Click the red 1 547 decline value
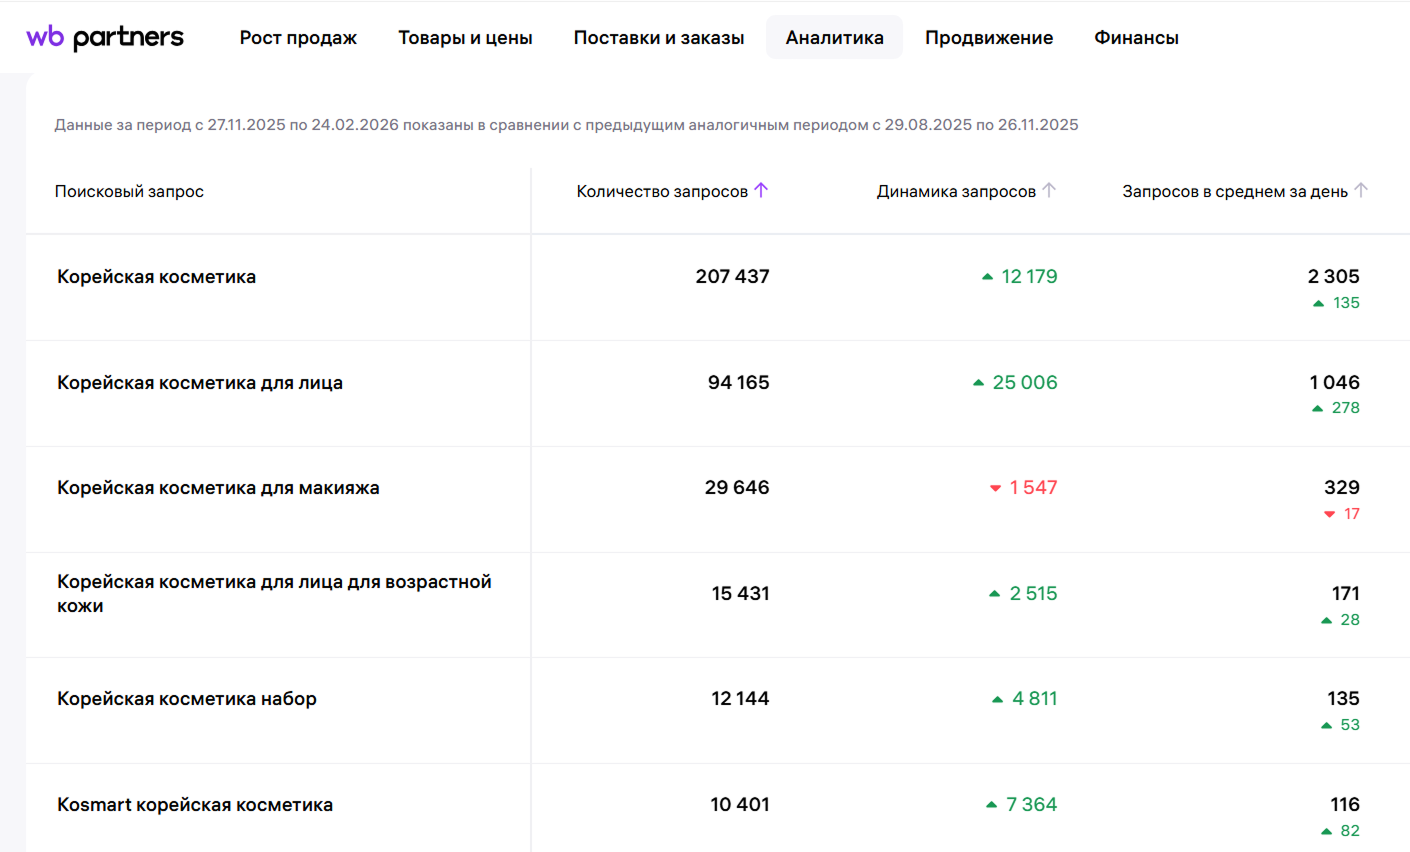The width and height of the screenshot is (1410, 852). pos(1032,488)
